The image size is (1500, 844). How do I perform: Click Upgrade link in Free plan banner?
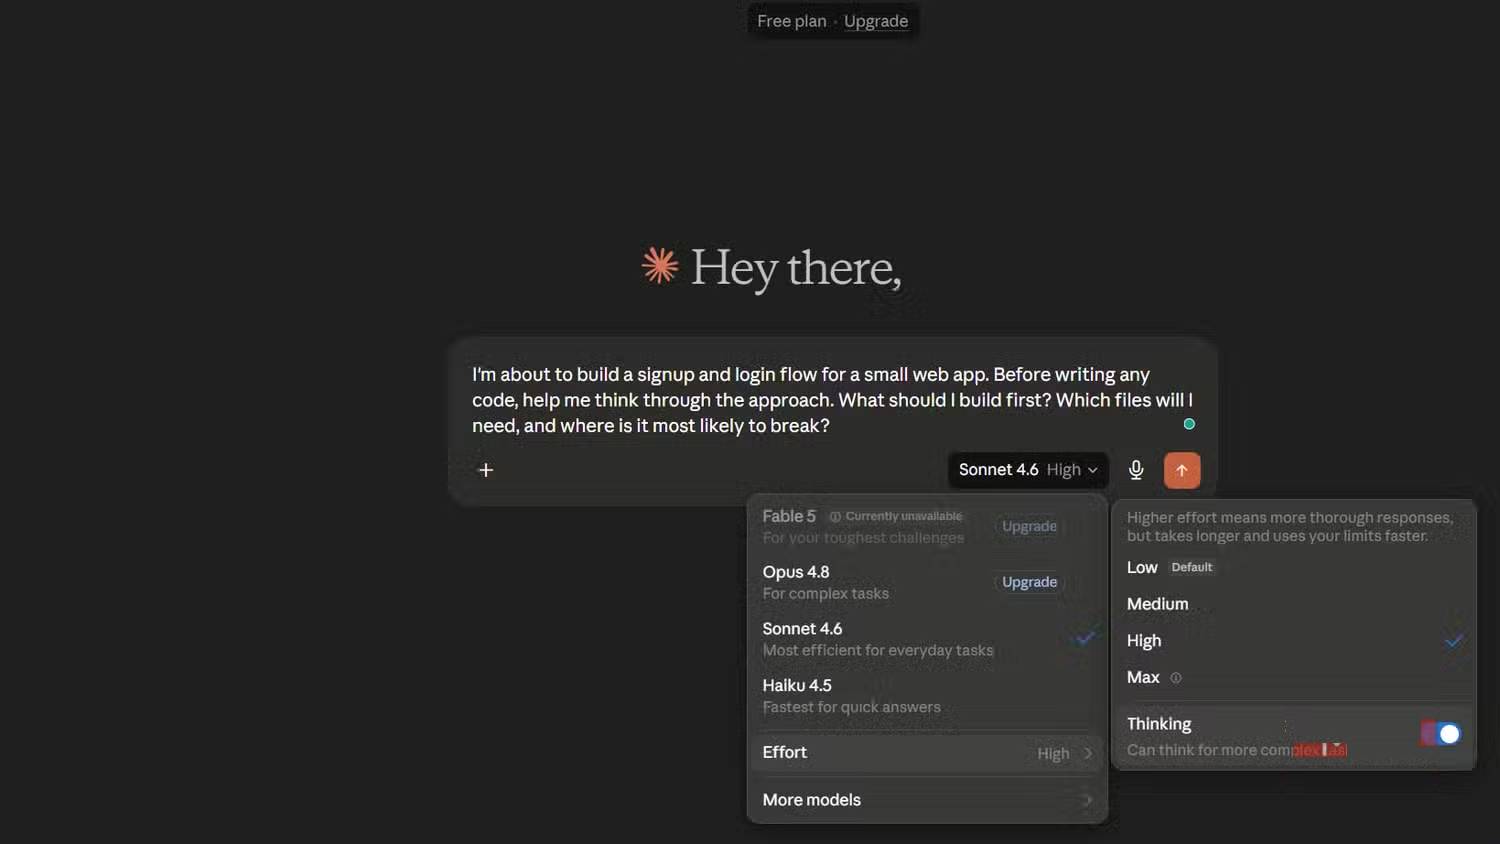point(876,21)
